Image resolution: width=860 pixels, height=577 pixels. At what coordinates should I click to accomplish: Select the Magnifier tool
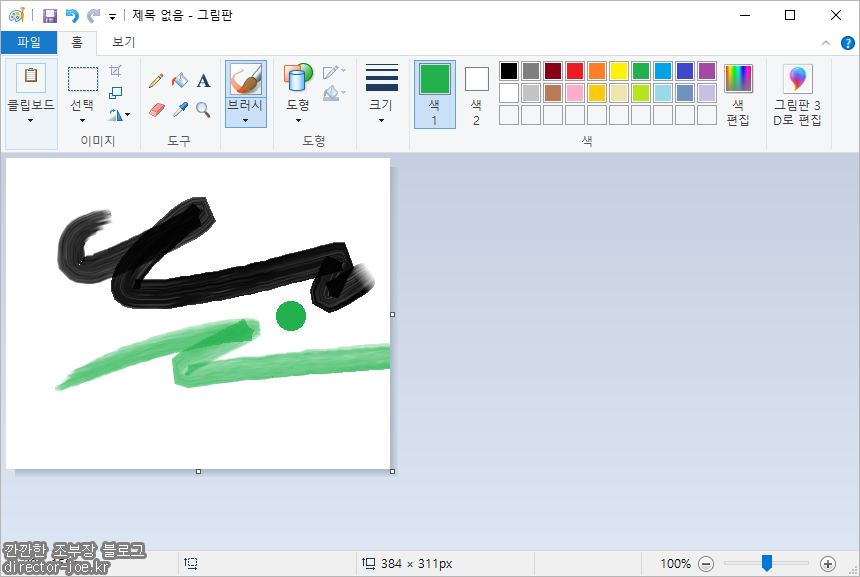click(x=203, y=110)
